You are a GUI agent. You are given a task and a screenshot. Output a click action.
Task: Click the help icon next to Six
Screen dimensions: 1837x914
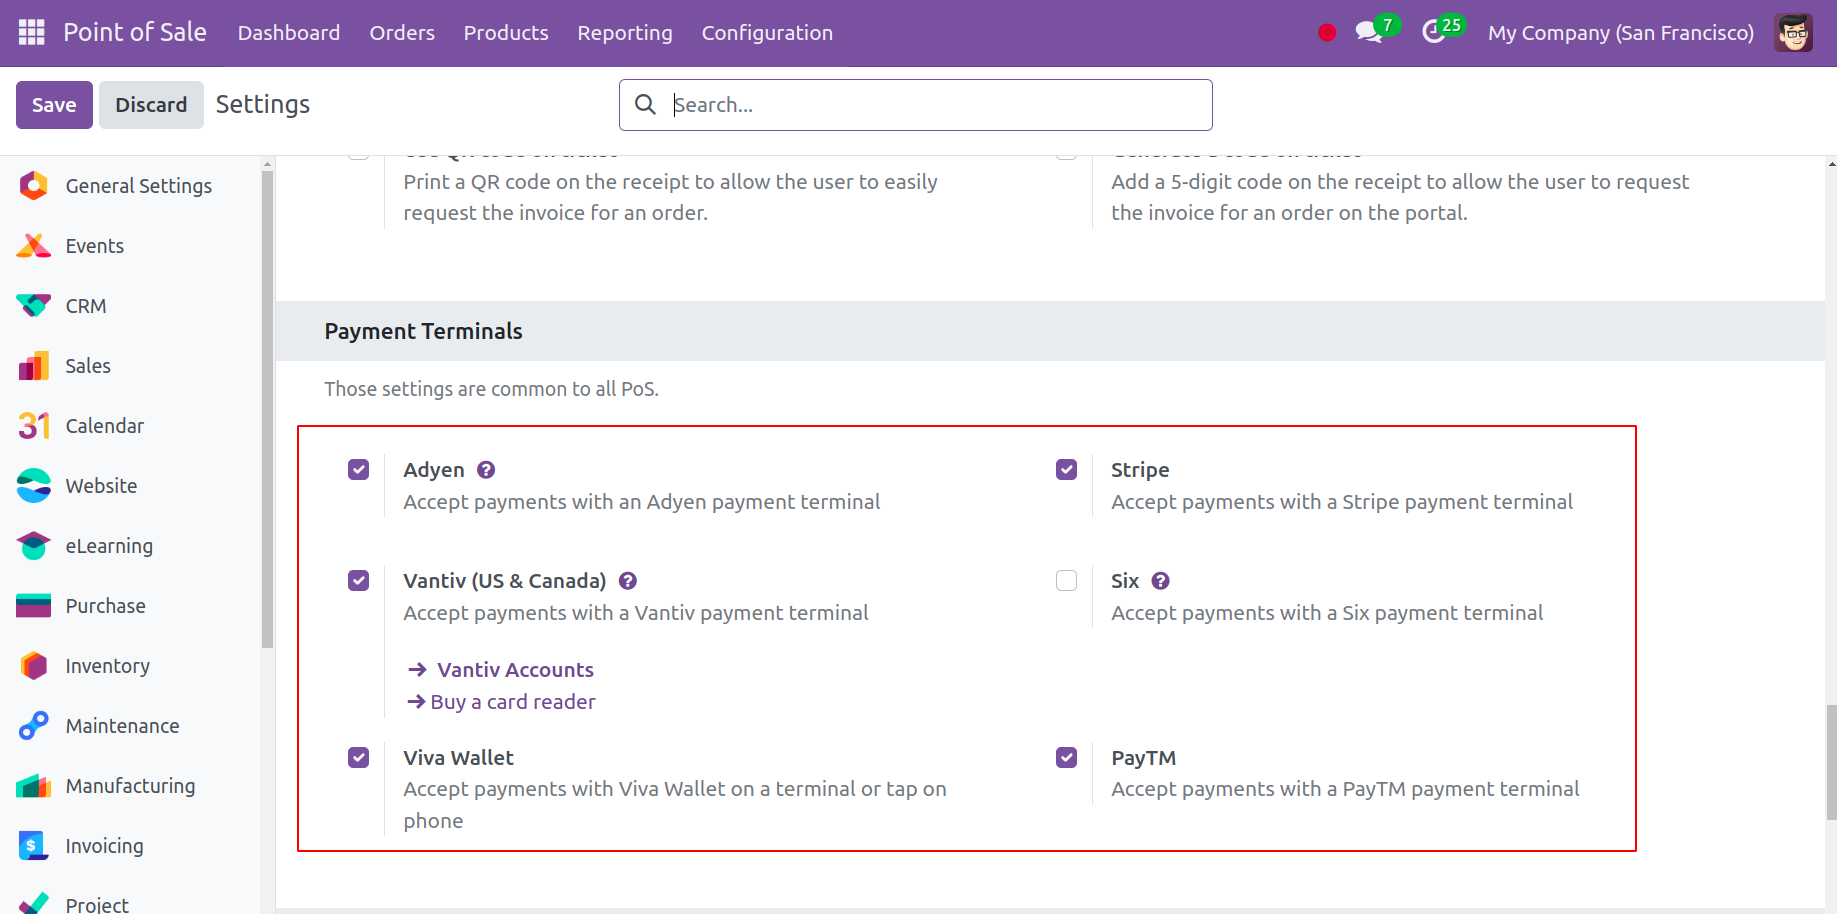coord(1160,581)
